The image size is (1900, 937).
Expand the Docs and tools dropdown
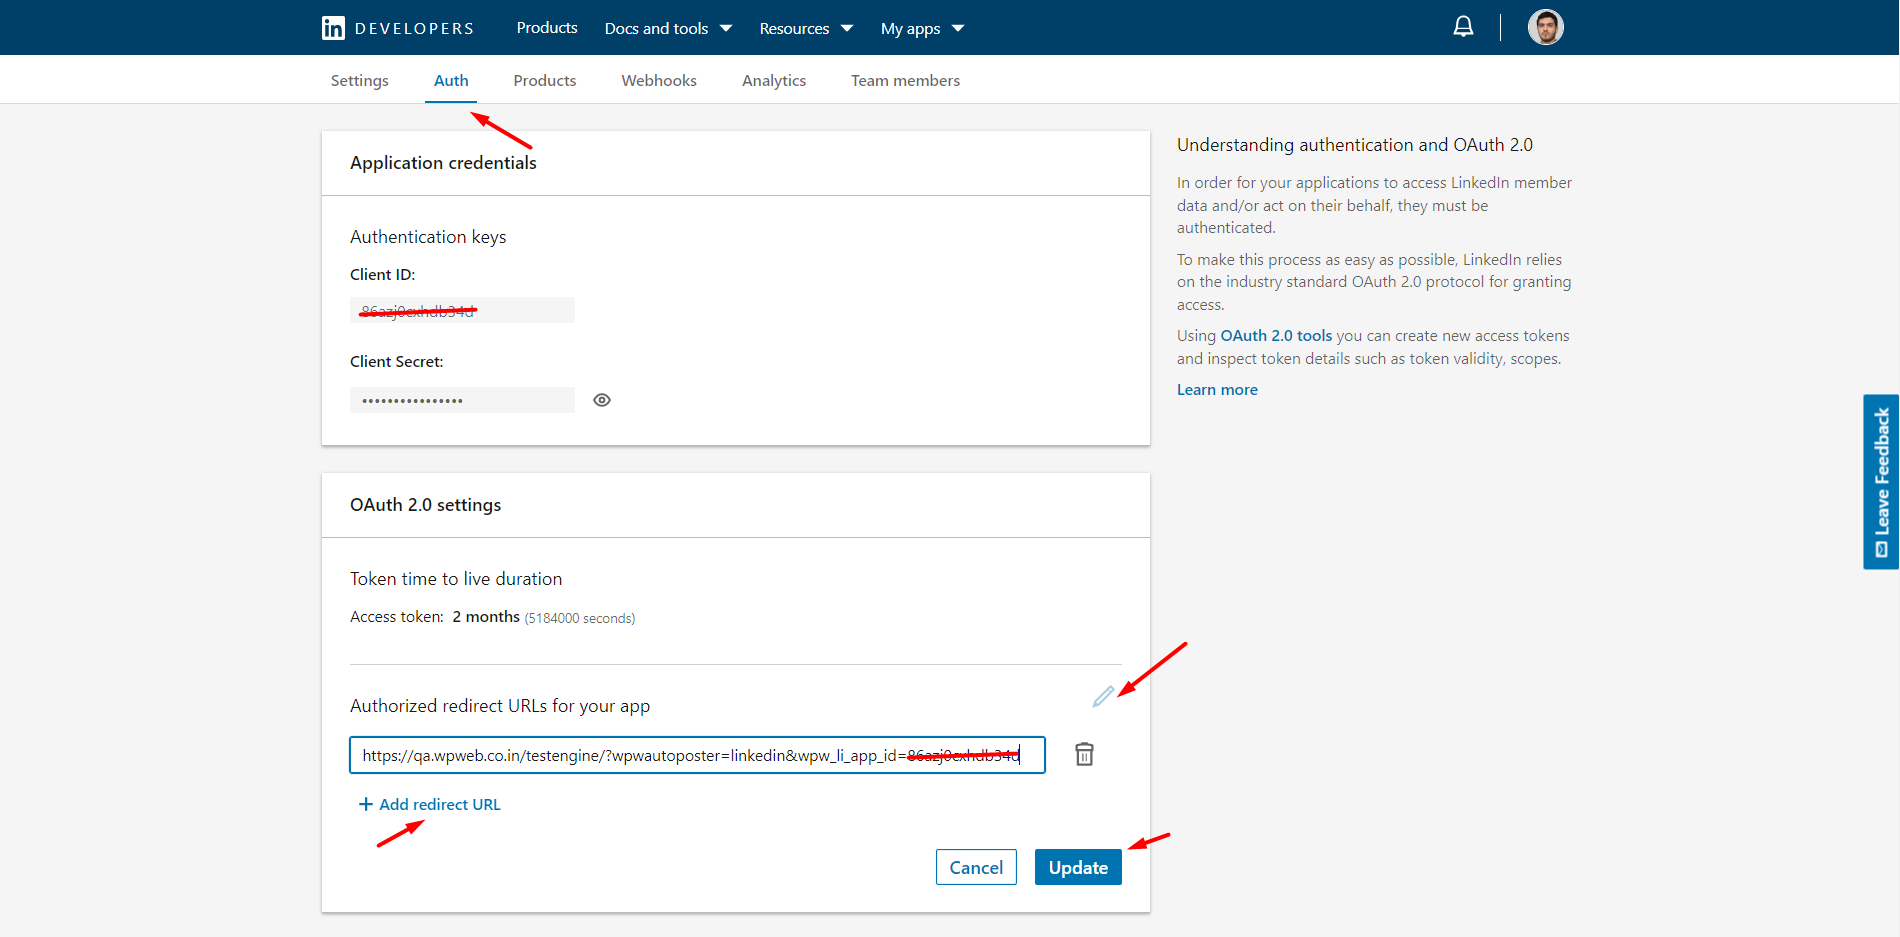pos(668,28)
